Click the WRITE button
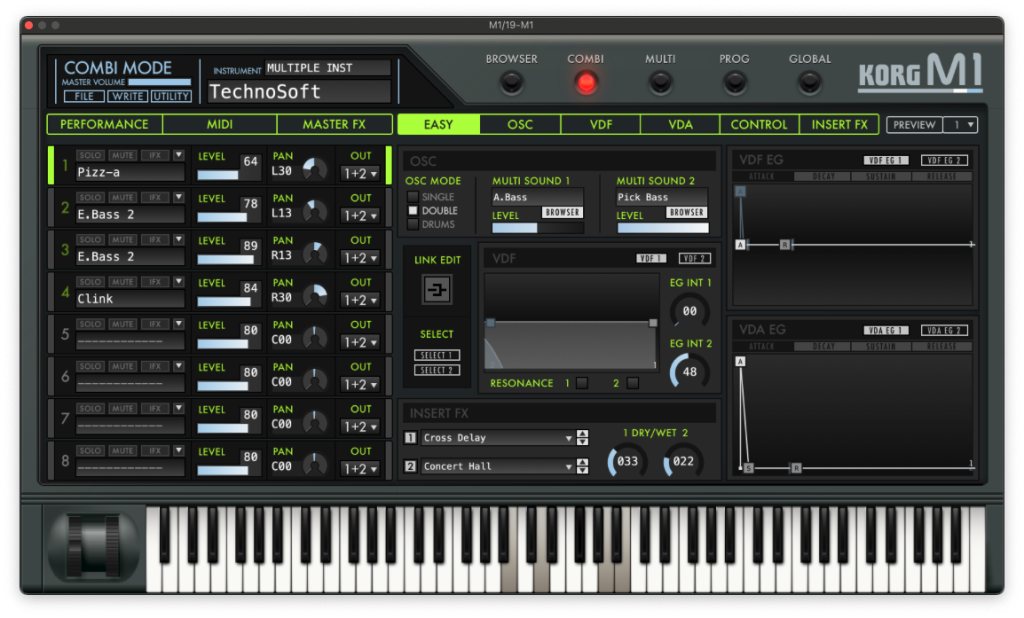This screenshot has width=1024, height=618. tap(127, 96)
